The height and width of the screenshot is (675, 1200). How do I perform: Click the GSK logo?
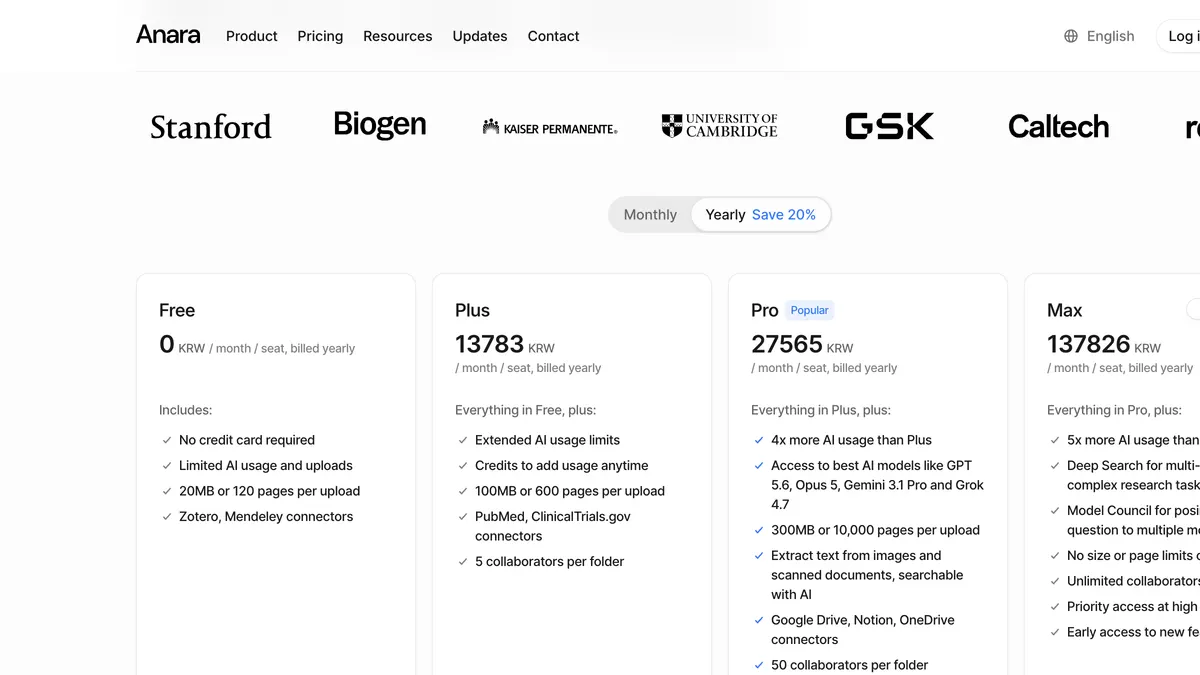(889, 126)
